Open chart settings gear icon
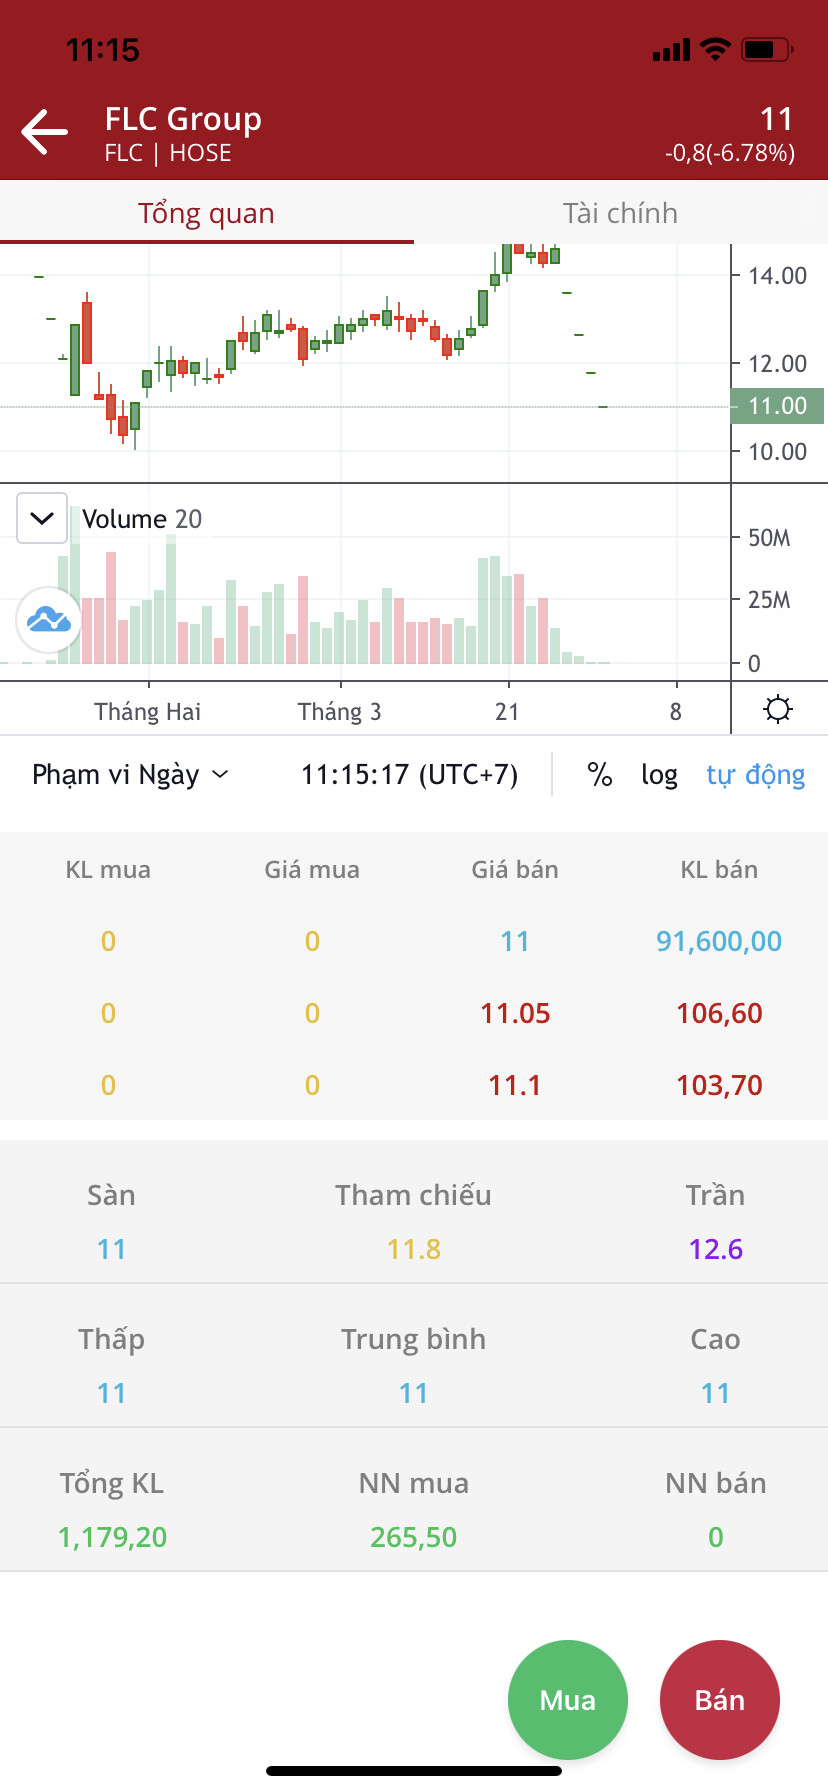The image size is (828, 1792). [777, 710]
